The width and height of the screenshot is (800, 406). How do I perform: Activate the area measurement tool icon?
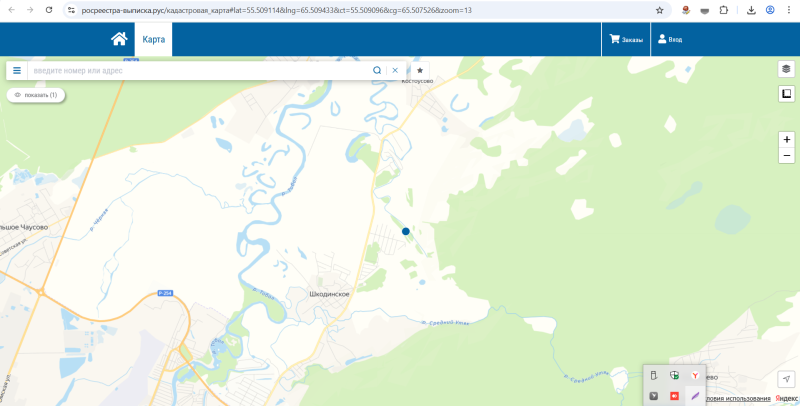[x=786, y=93]
